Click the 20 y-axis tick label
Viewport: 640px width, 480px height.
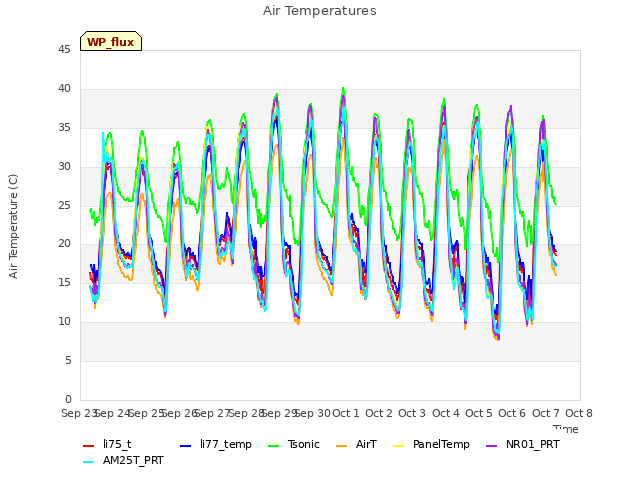click(64, 244)
